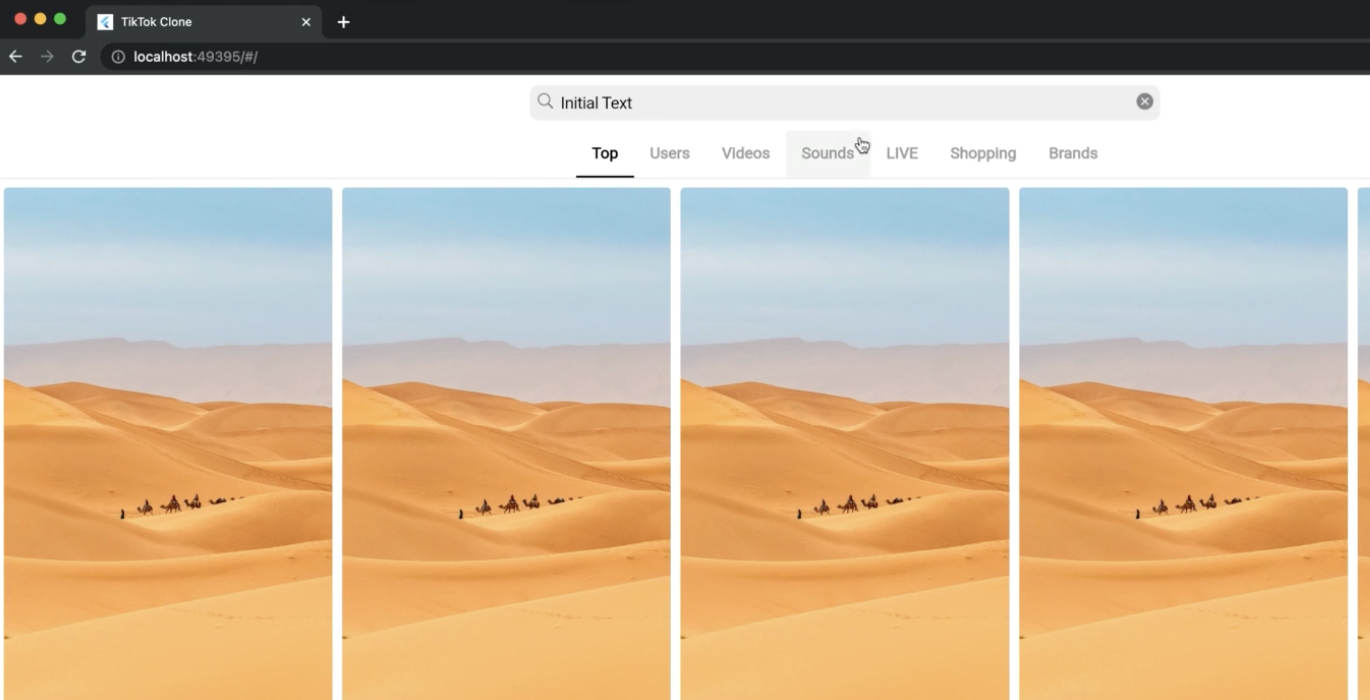Click the green fullscreen window button
Viewport: 1370px width, 700px height.
60,19
